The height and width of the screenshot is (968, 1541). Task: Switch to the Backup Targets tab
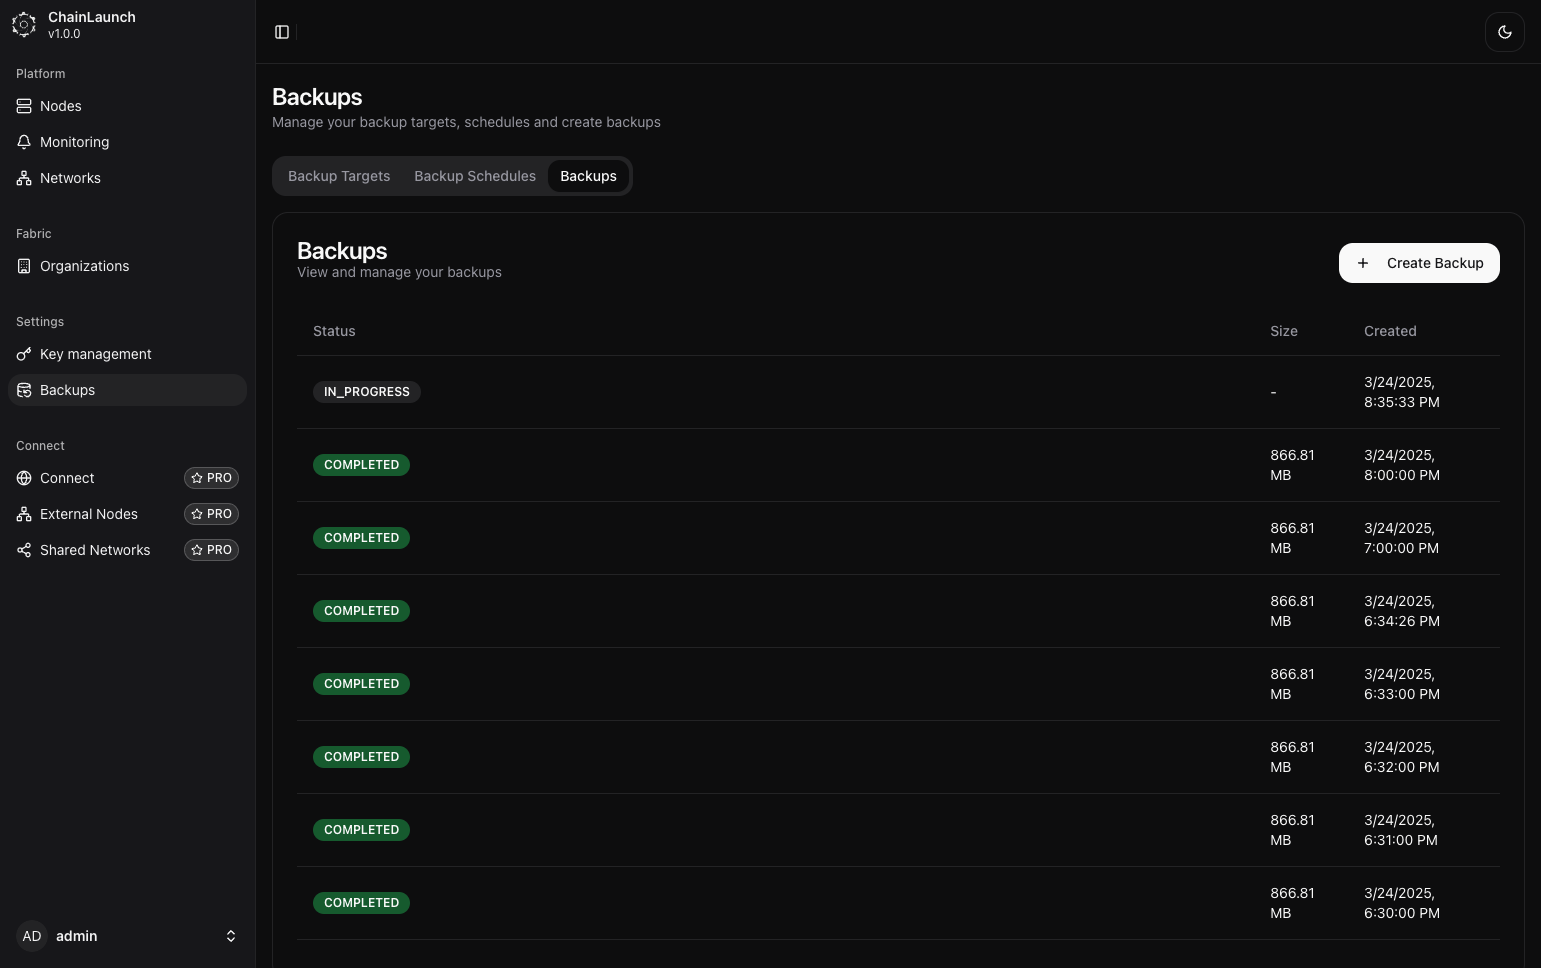(x=339, y=176)
